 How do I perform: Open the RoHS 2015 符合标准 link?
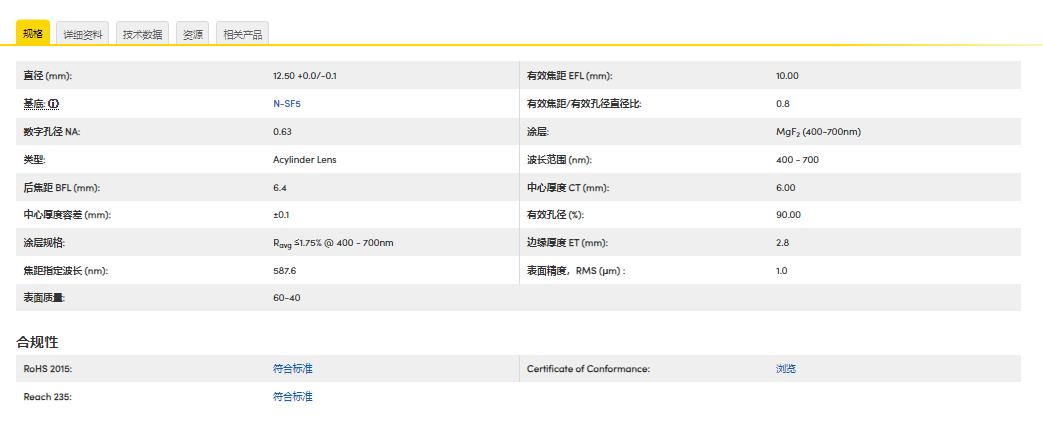pos(292,369)
